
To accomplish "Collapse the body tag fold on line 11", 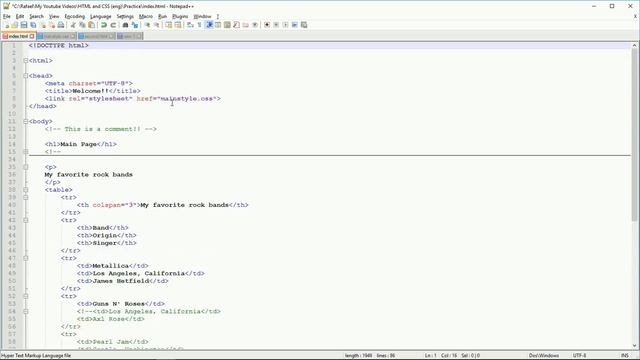I will pos(26,121).
